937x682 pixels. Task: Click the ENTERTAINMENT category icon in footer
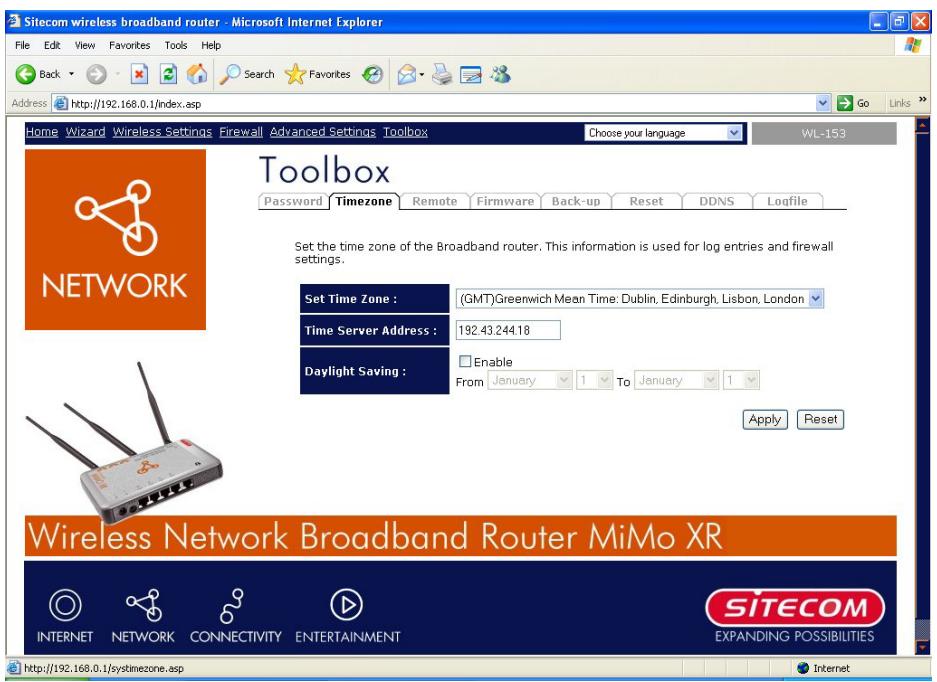point(347,604)
